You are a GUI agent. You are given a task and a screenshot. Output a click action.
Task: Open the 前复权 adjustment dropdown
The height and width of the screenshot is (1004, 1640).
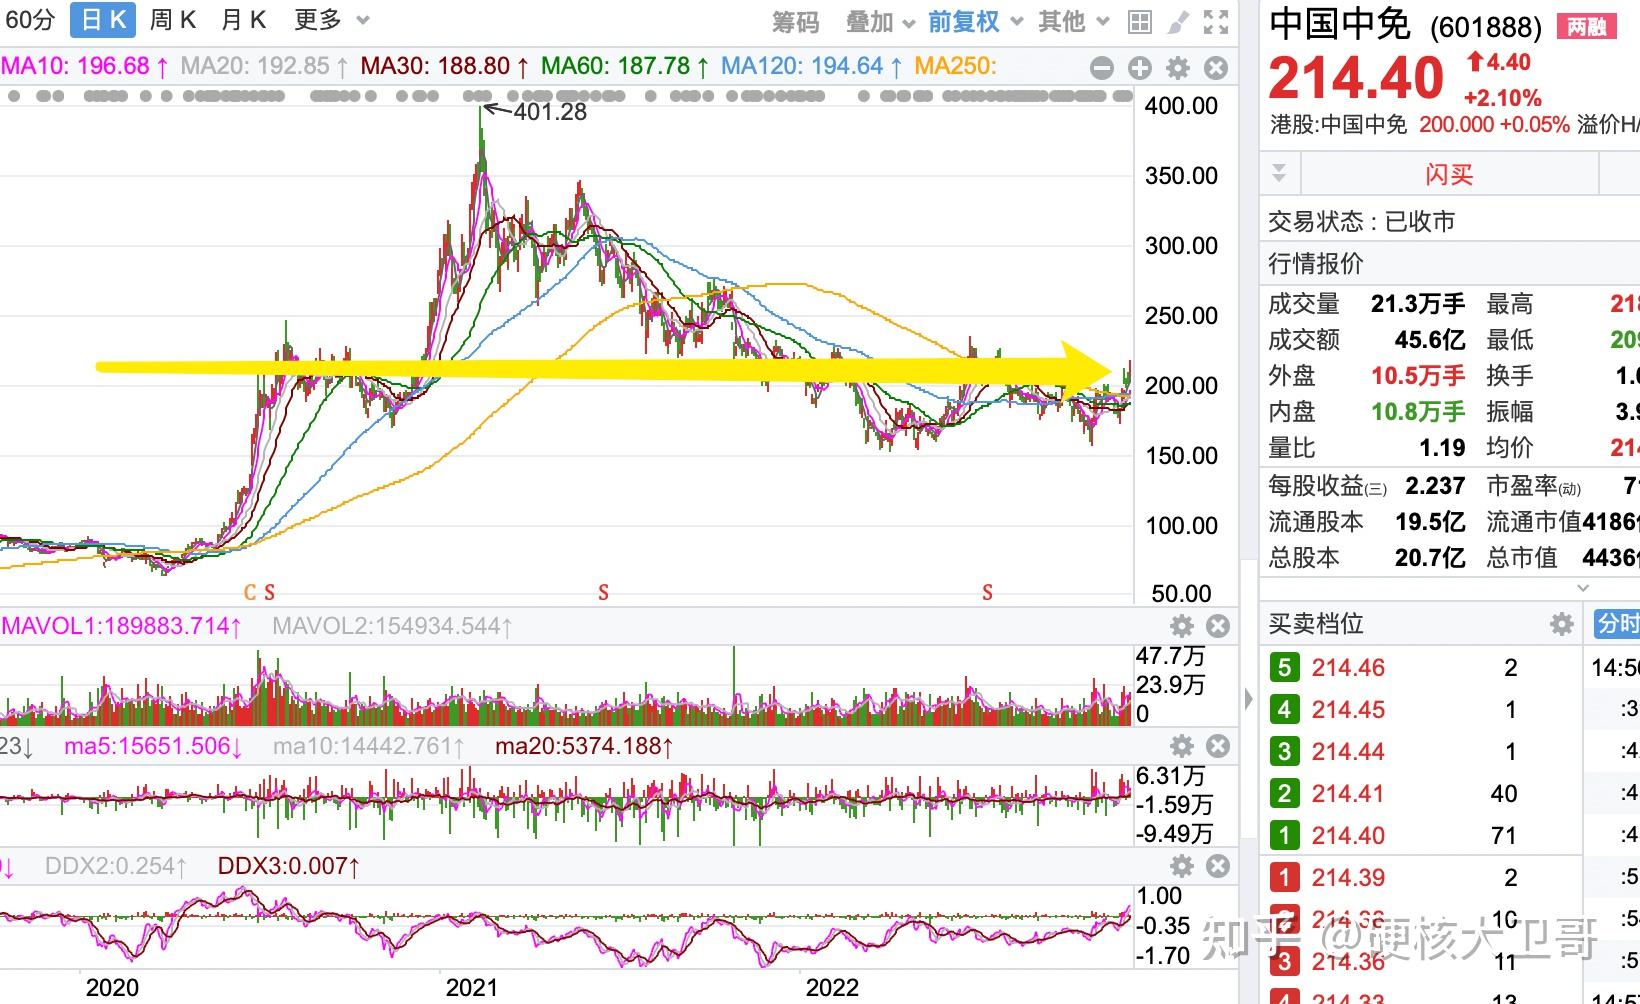coord(976,22)
